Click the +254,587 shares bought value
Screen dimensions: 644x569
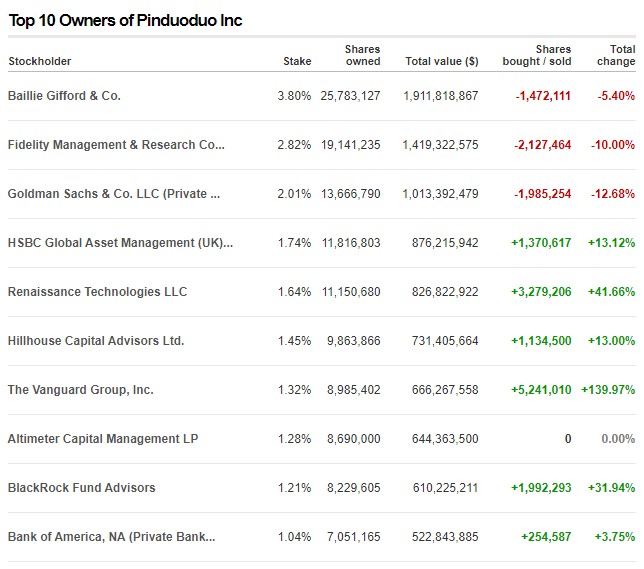tap(546, 537)
